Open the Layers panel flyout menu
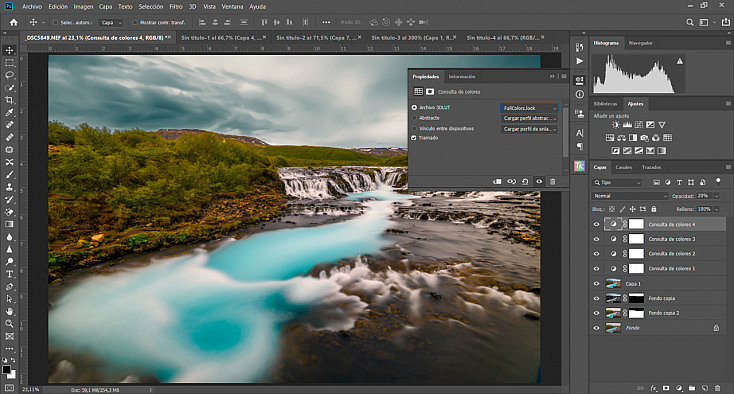734x394 pixels. (728, 167)
